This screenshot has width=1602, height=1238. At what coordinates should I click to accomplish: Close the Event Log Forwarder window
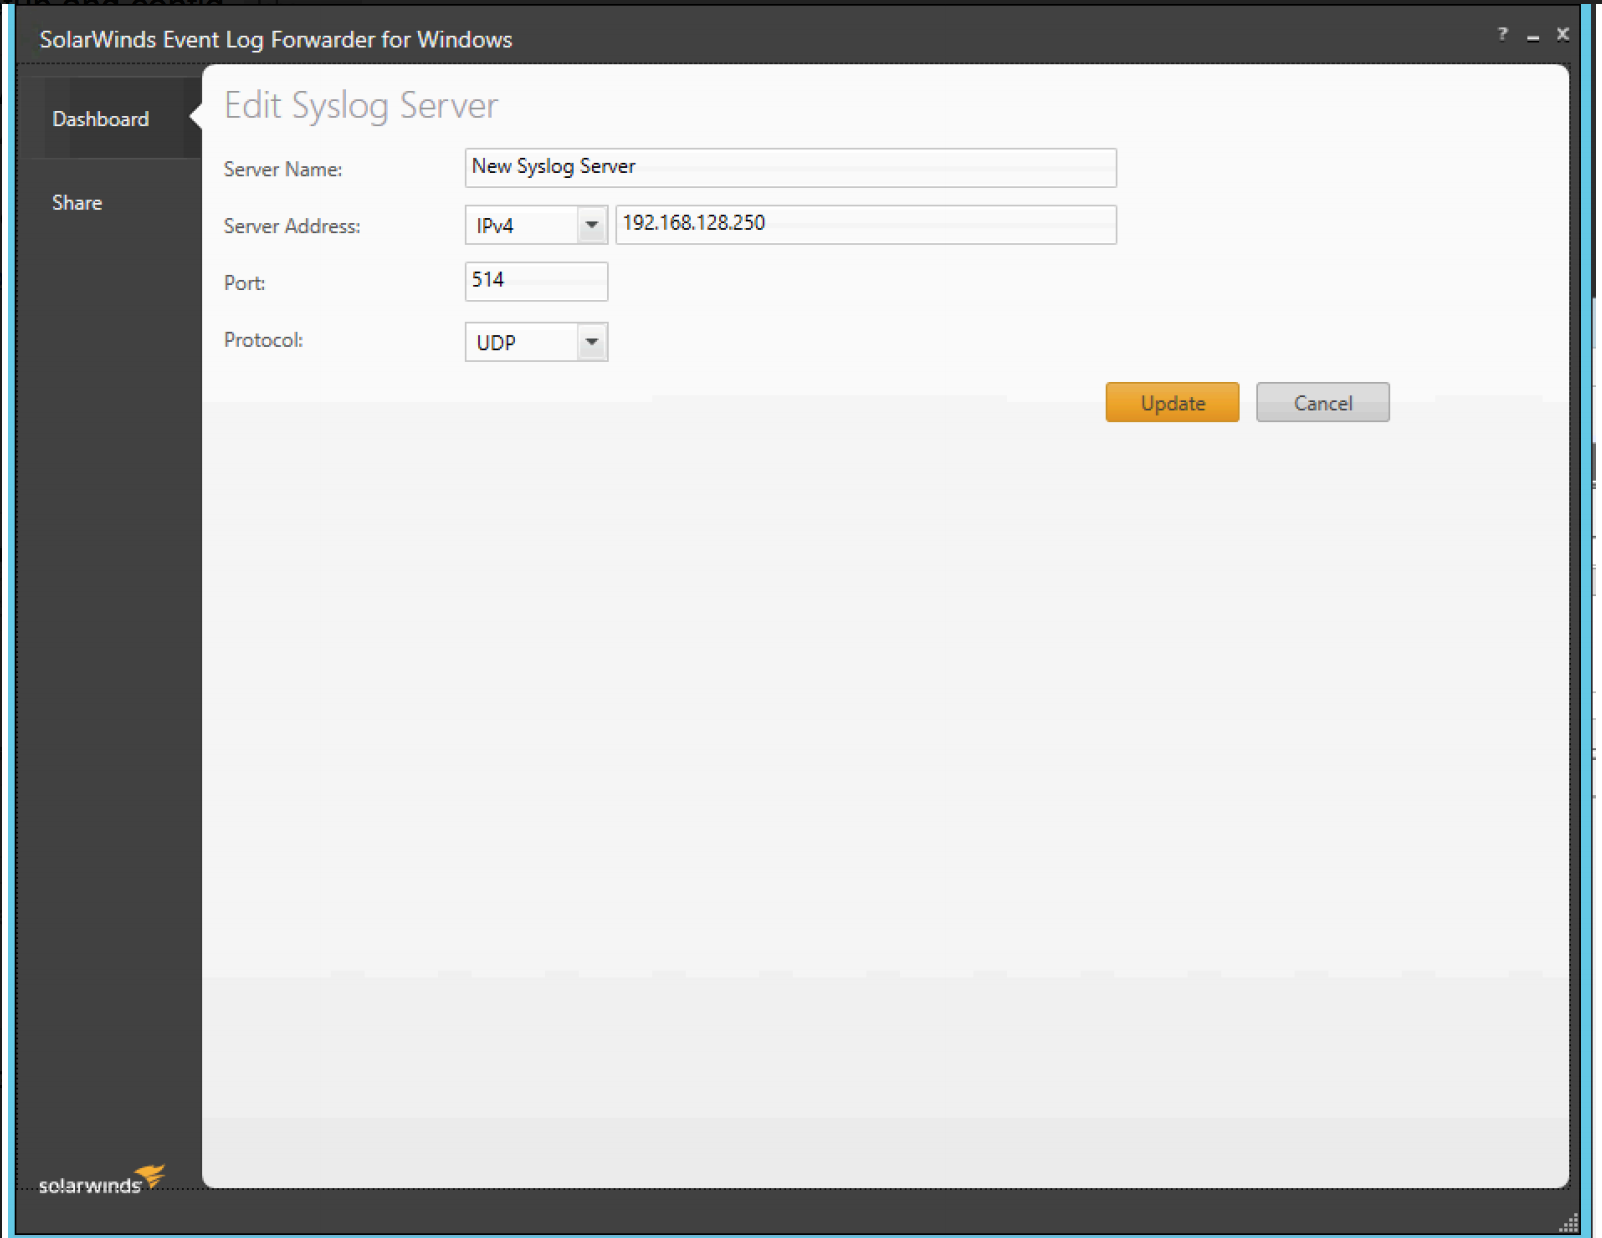coord(1562,34)
